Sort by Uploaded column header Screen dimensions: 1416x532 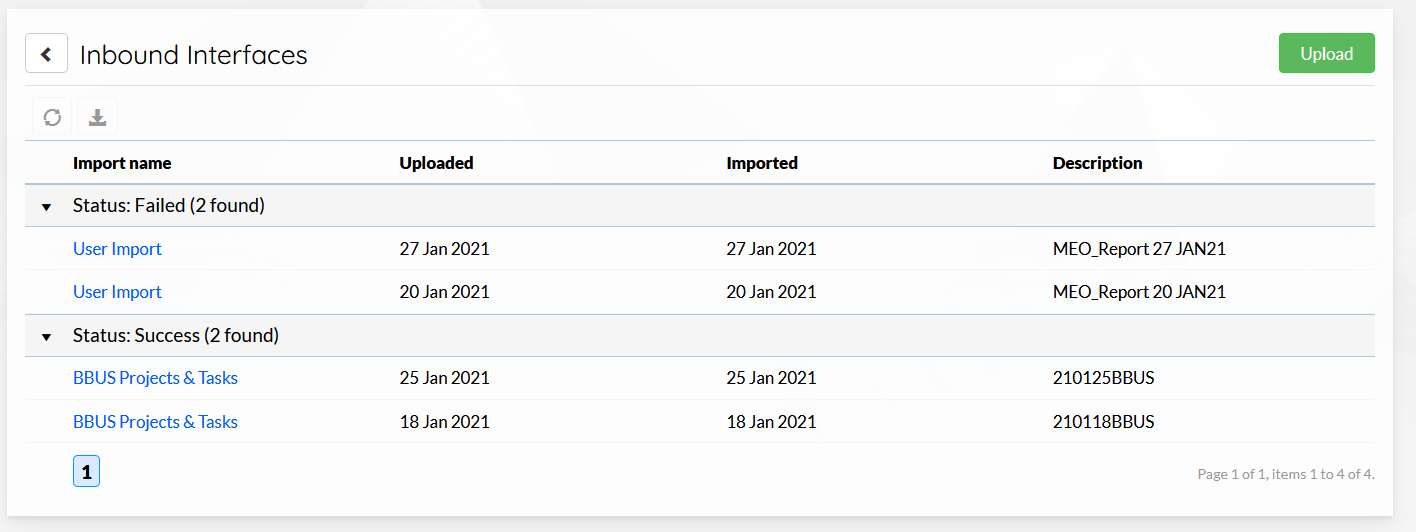tap(436, 163)
